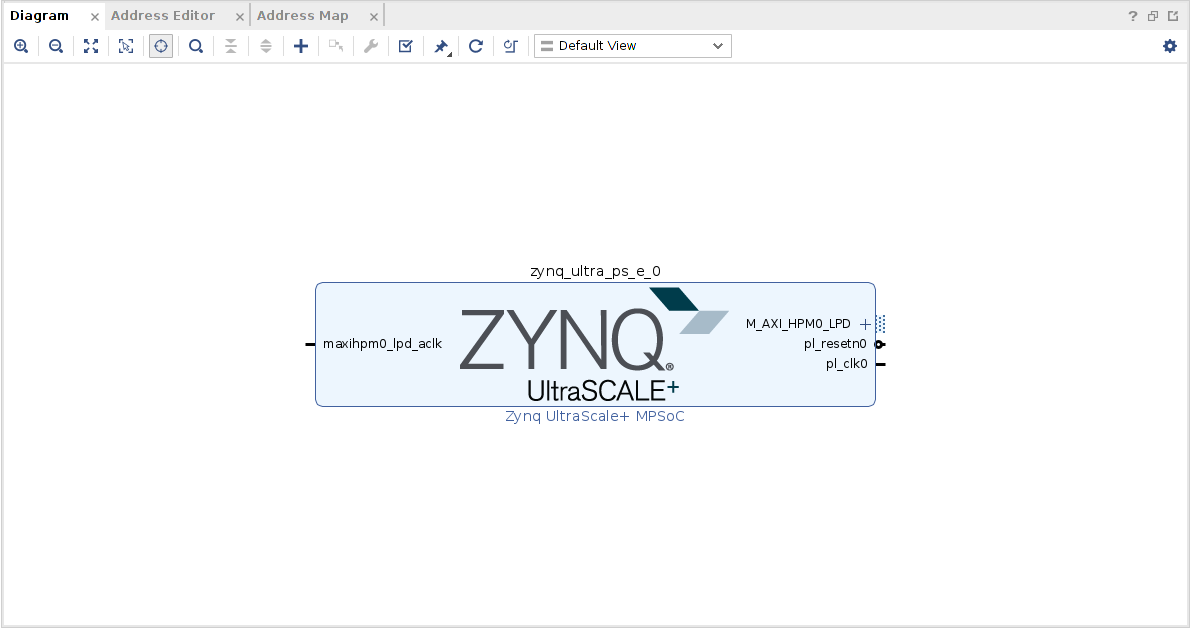Click the Zoom Out magnifier icon
Image resolution: width=1192 pixels, height=631 pixels.
click(x=56, y=46)
